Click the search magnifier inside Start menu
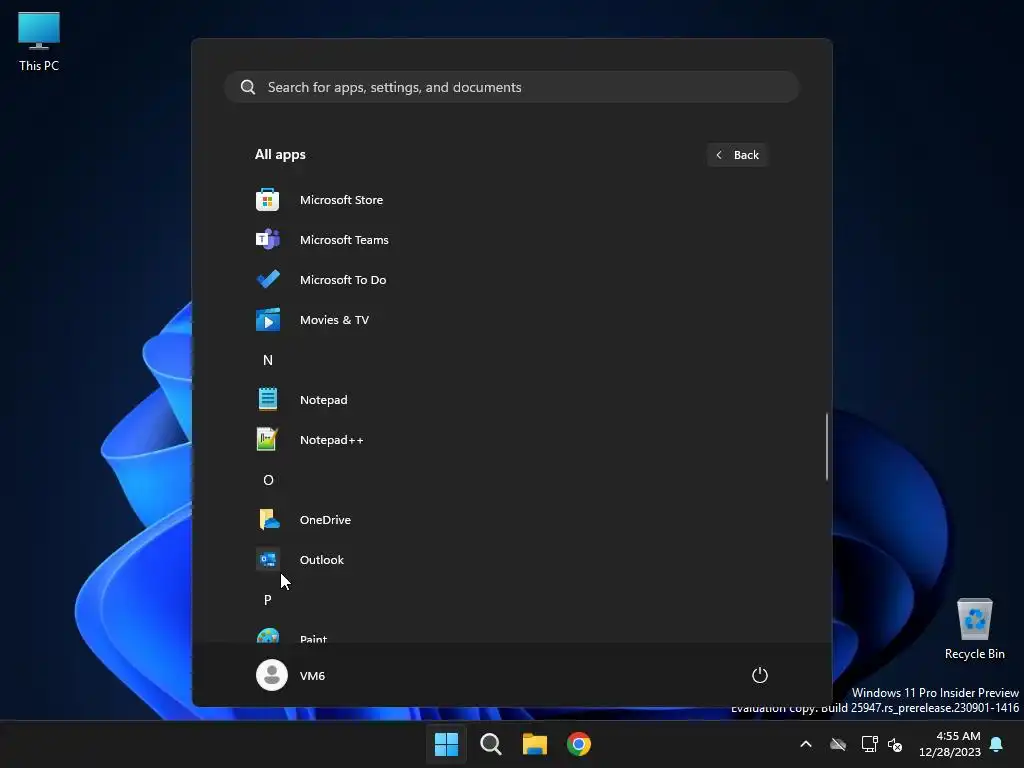Image resolution: width=1024 pixels, height=768 pixels. click(248, 87)
